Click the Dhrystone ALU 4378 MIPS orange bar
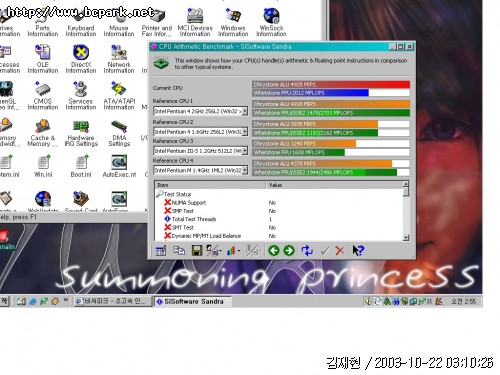This screenshot has height=375, width=500. (322, 164)
